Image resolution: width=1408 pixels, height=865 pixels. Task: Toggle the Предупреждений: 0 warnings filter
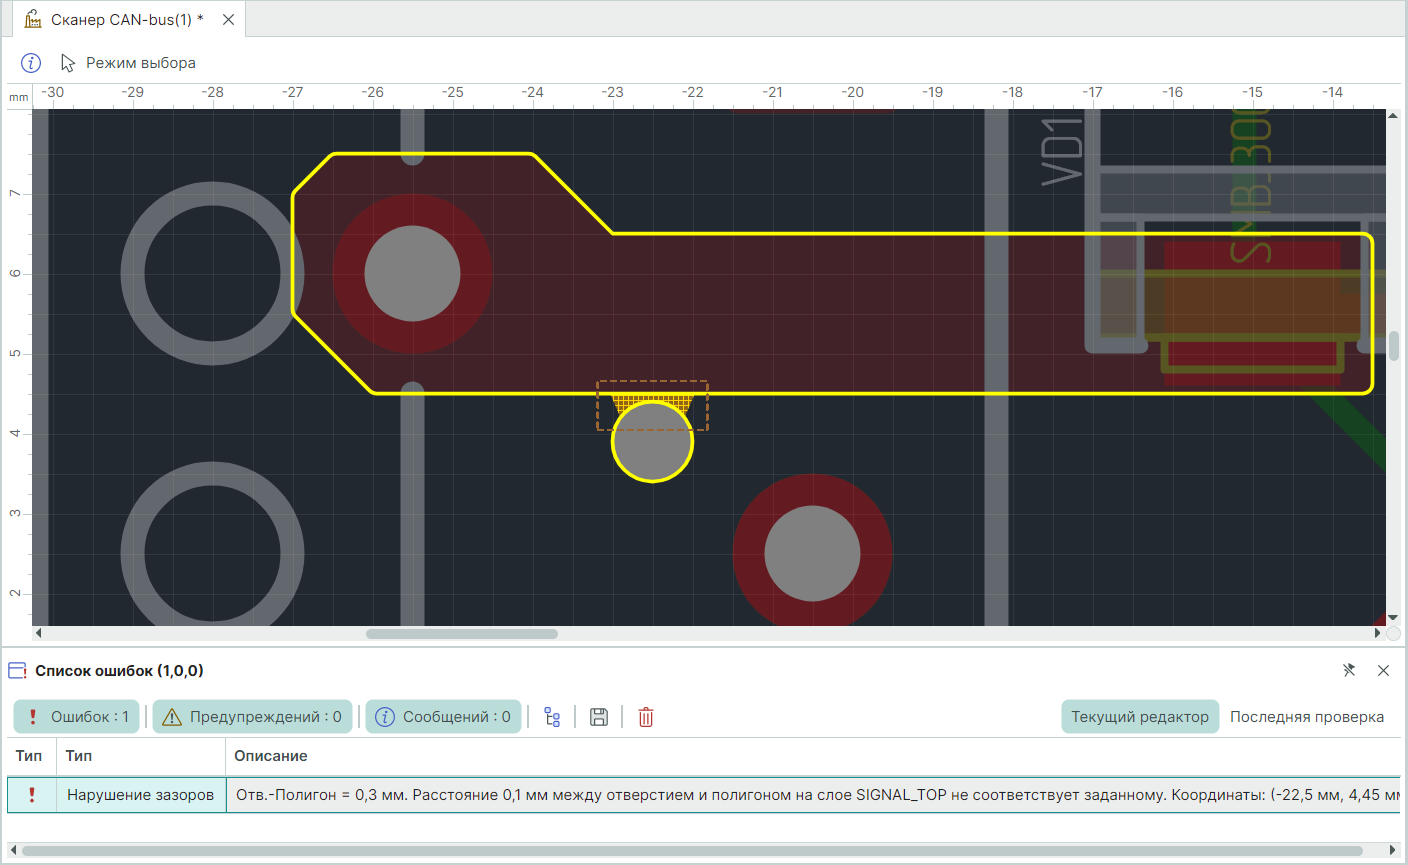click(252, 717)
